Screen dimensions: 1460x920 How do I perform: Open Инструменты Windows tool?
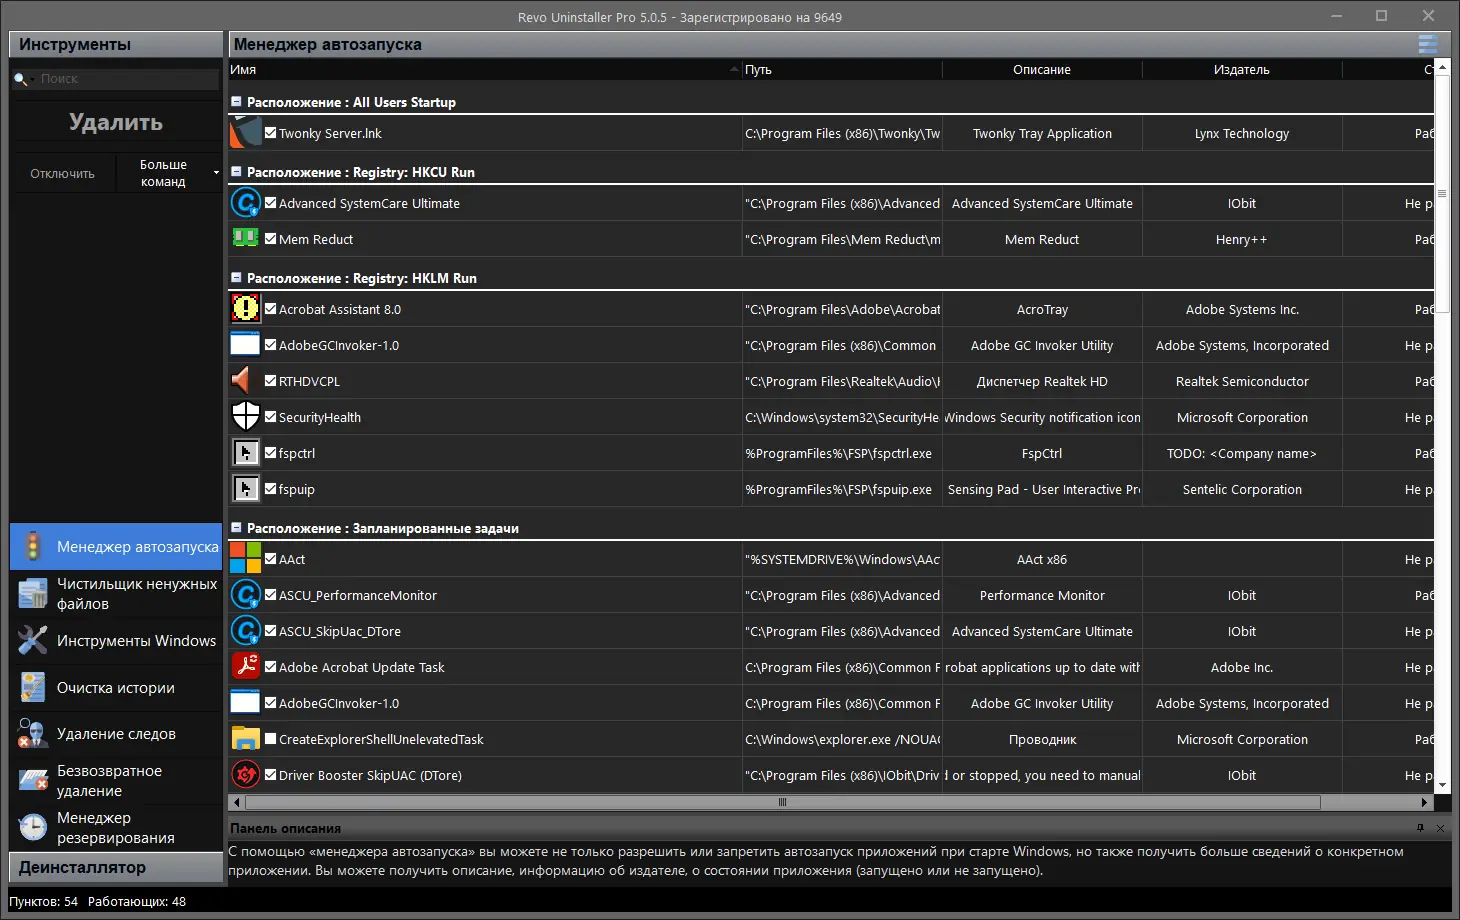coord(116,641)
